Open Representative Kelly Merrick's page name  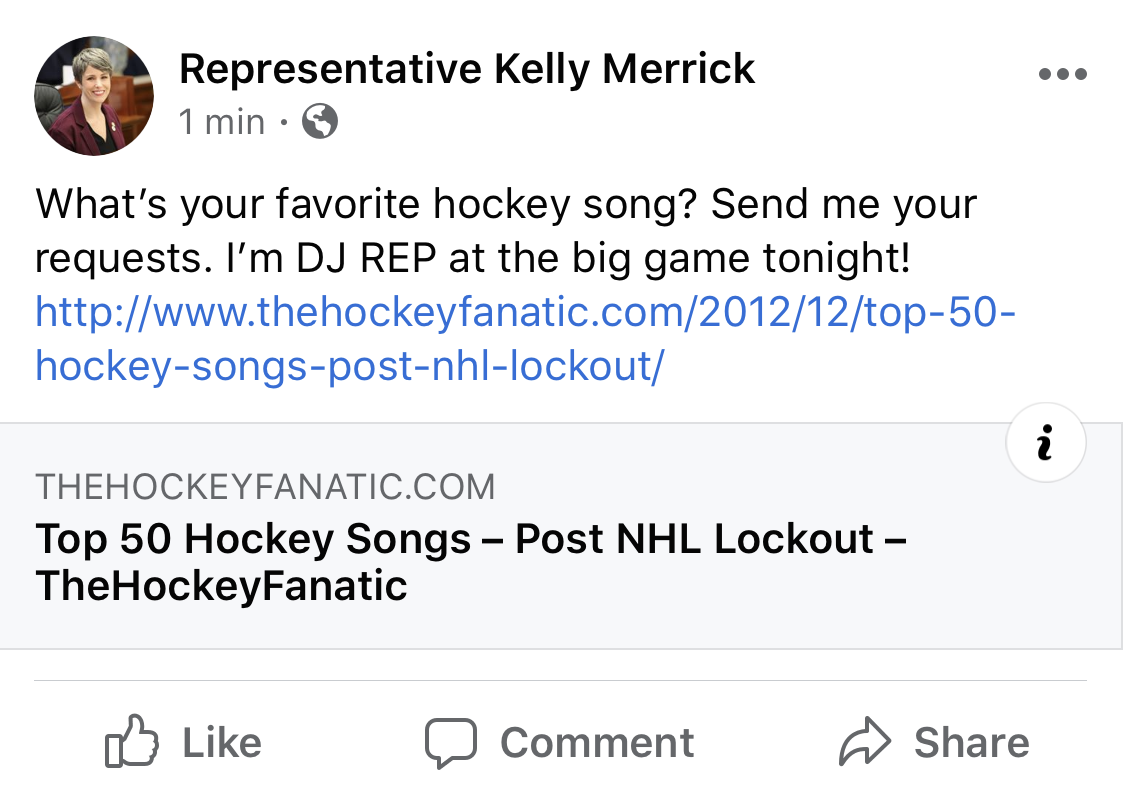(x=466, y=69)
